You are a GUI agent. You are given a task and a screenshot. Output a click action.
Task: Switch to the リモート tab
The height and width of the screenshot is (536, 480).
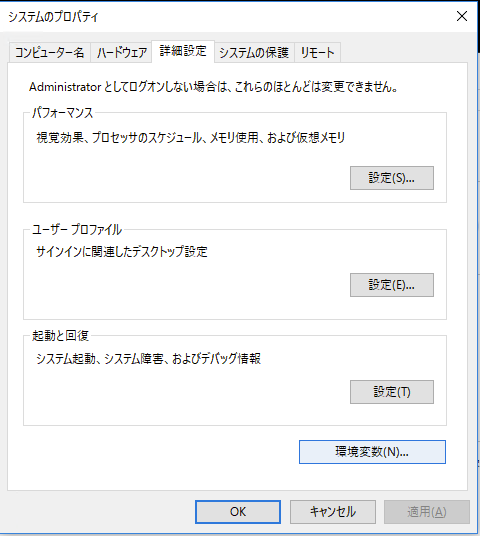pos(317,52)
